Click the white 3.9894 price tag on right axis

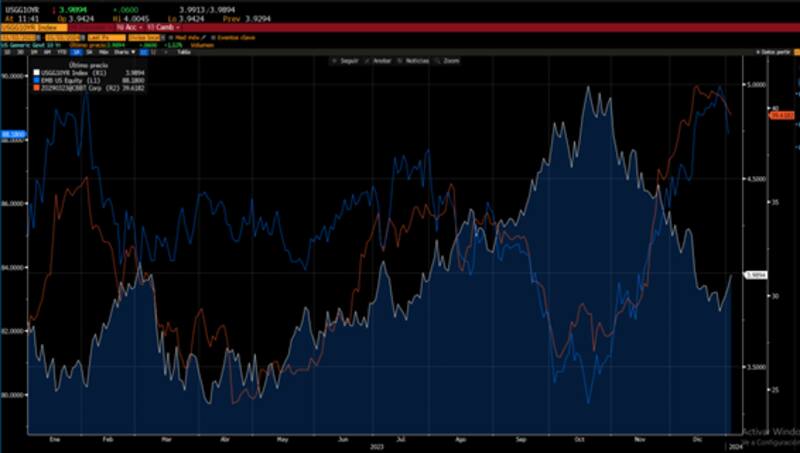(x=755, y=275)
